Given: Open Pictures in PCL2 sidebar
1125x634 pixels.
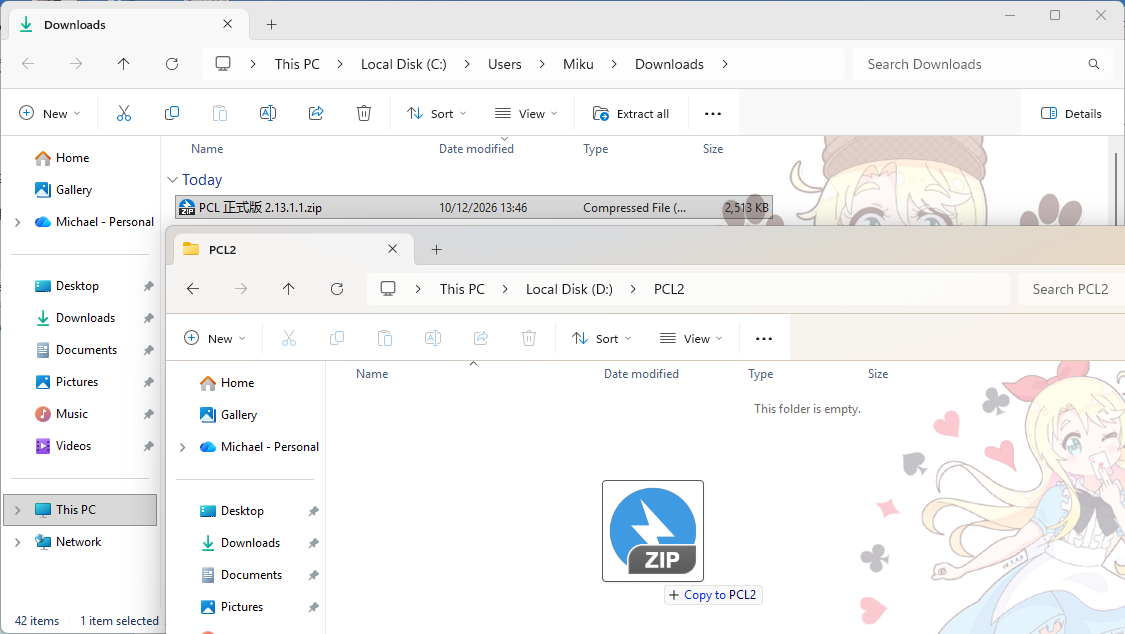Looking at the screenshot, I should point(232,607).
